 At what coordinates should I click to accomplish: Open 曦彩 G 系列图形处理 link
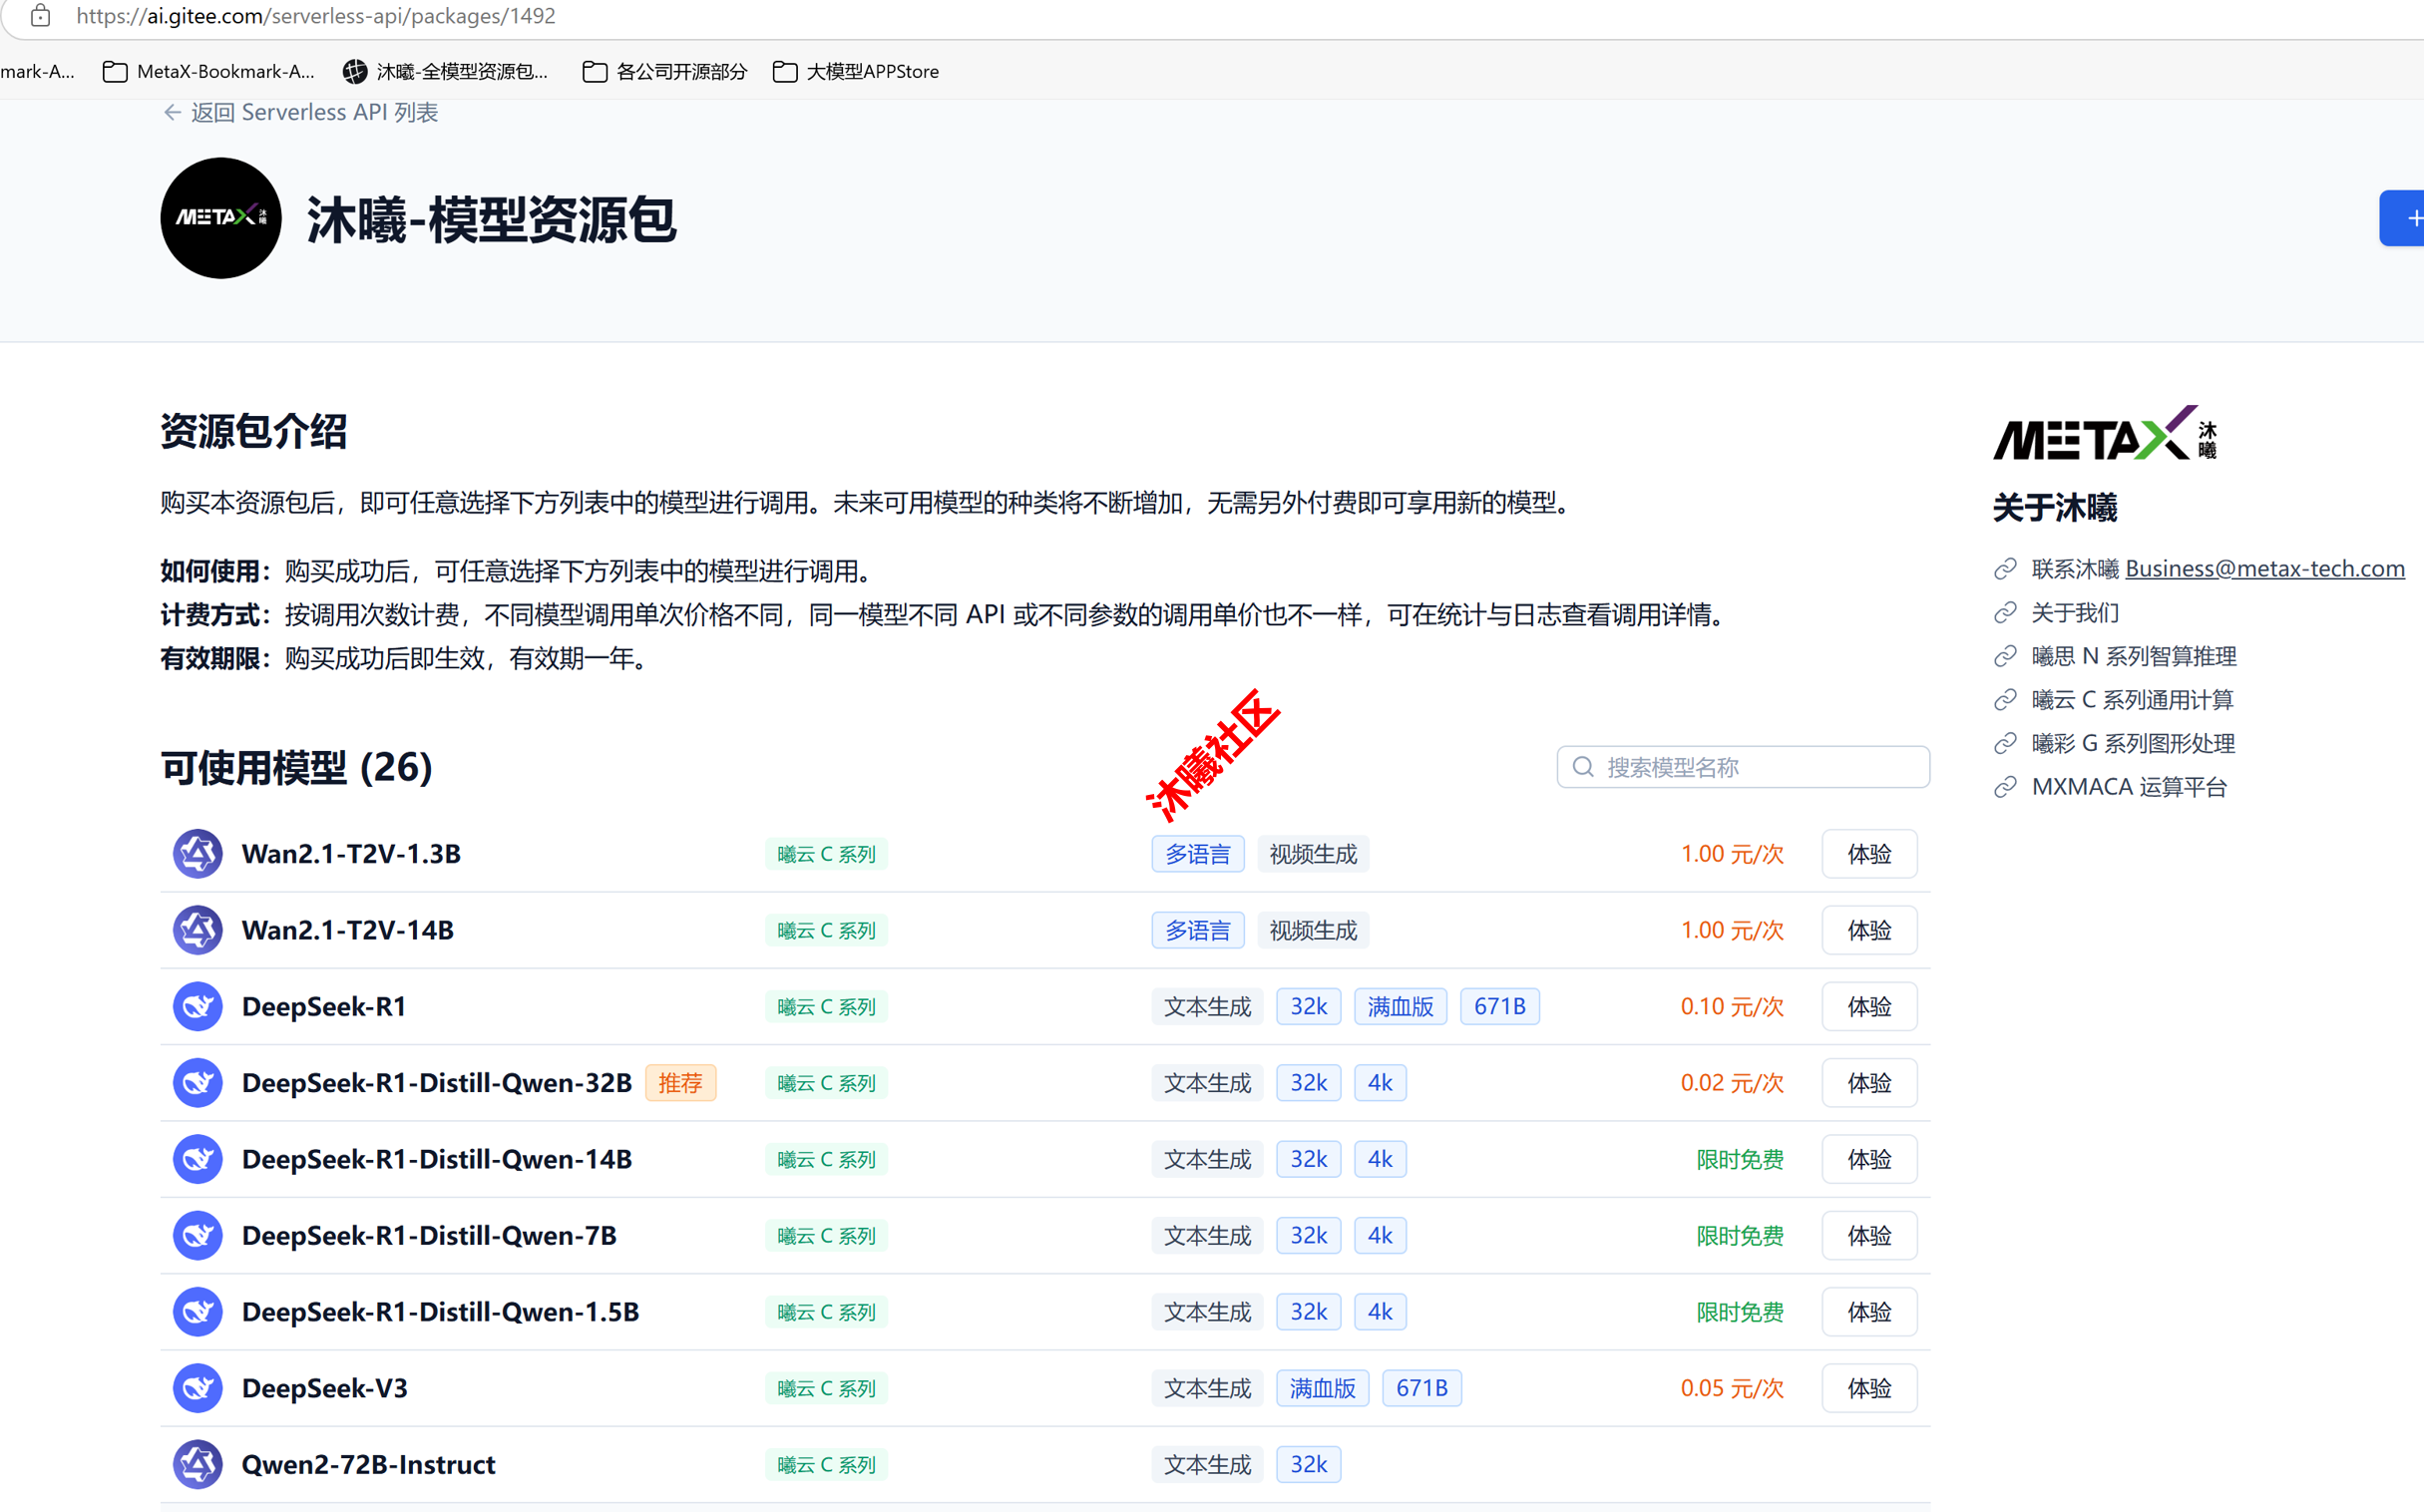pyautogui.click(x=2133, y=744)
